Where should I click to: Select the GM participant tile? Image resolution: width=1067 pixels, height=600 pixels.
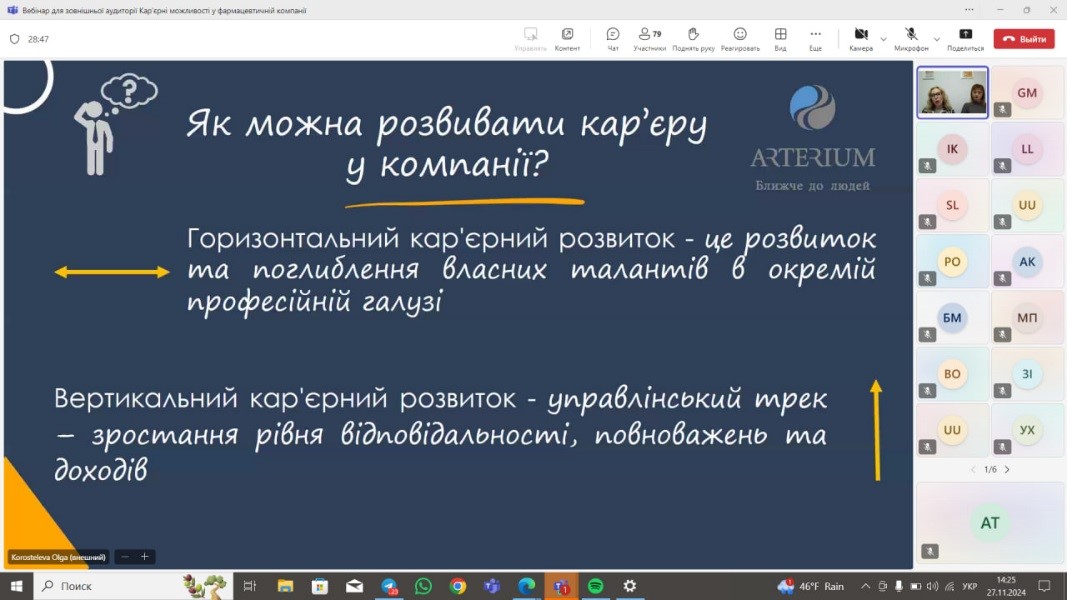tap(1027, 93)
